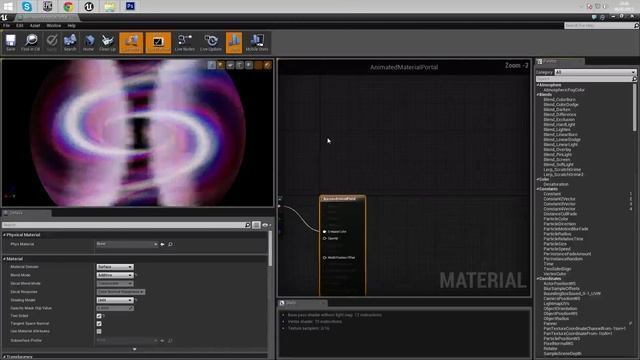Open the Palette Category dropdown
Screen dimensions: 640x360
[x=595, y=72]
